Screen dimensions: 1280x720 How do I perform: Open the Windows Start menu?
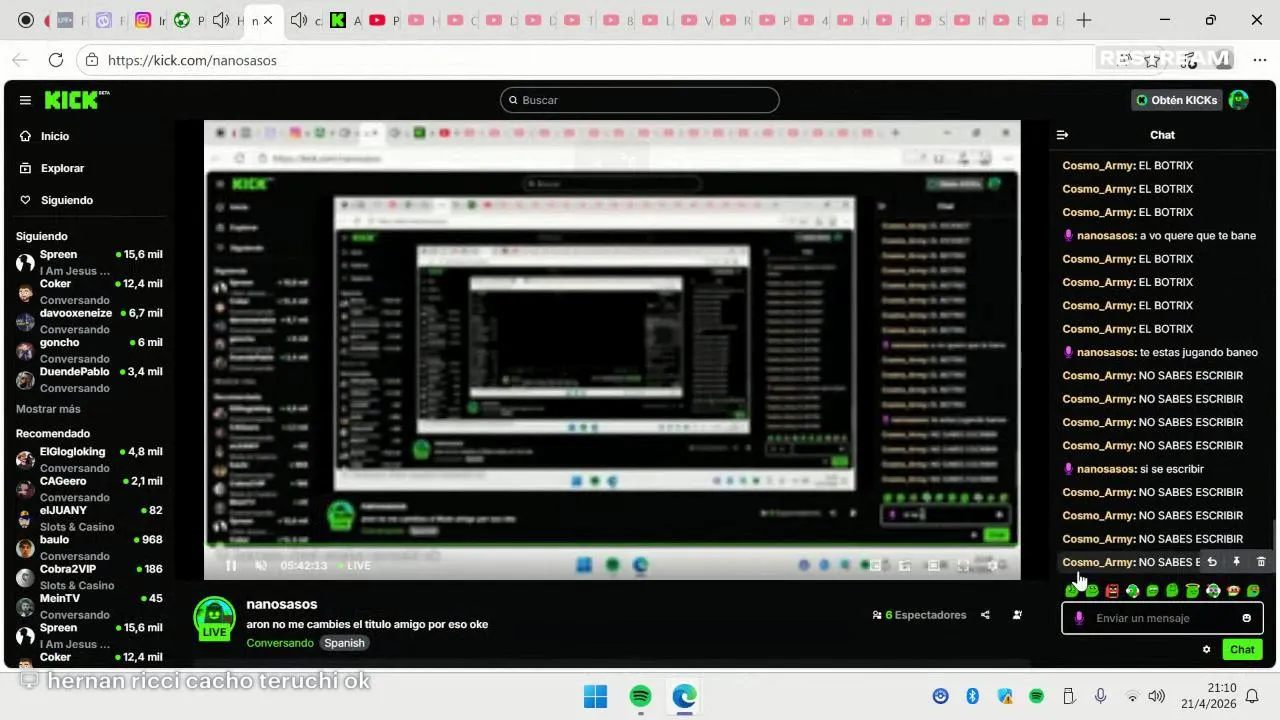[x=595, y=696]
